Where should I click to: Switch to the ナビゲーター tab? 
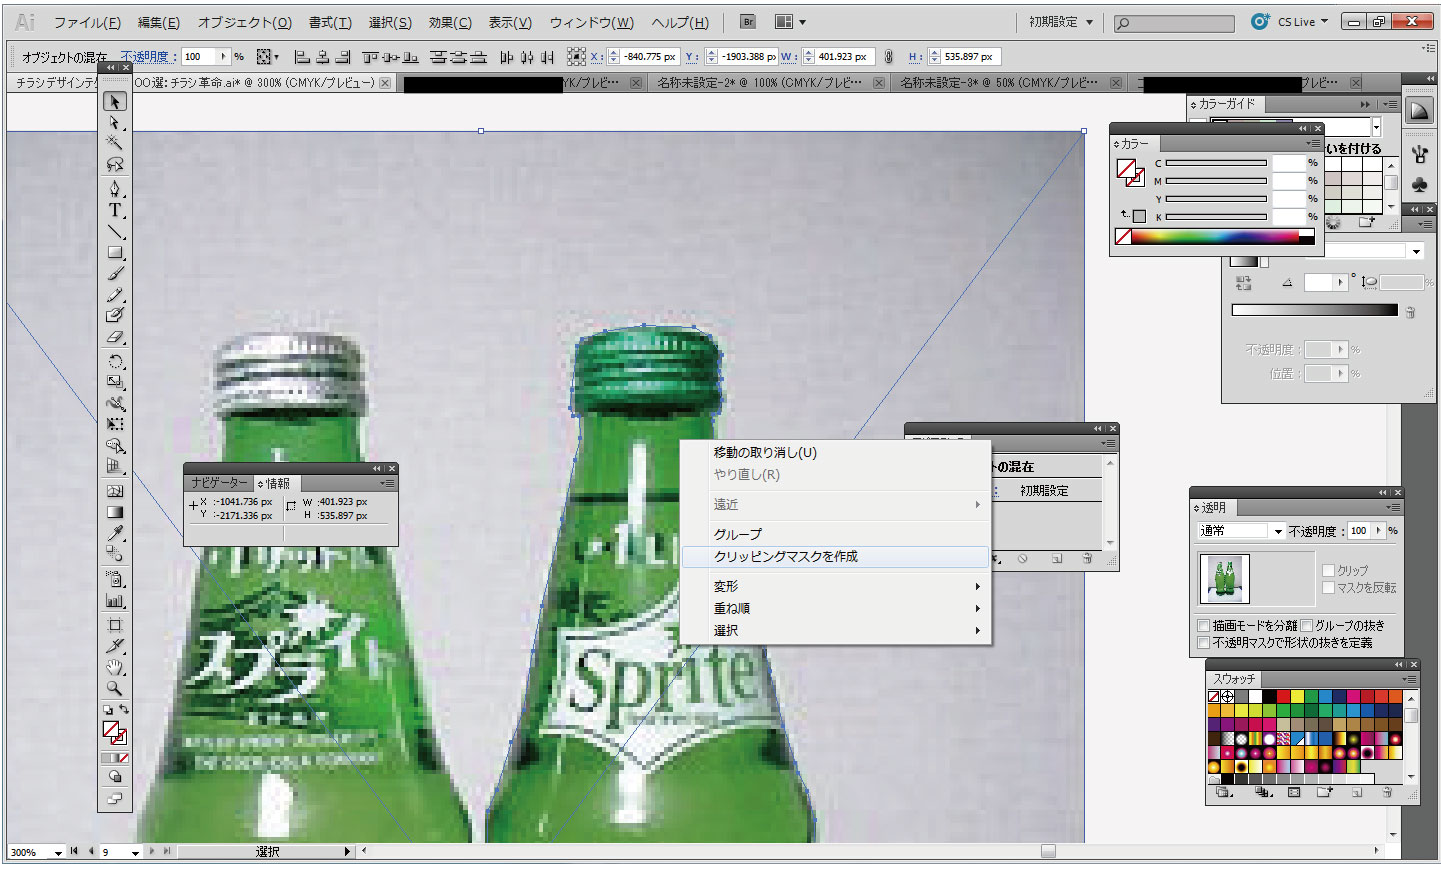219,483
